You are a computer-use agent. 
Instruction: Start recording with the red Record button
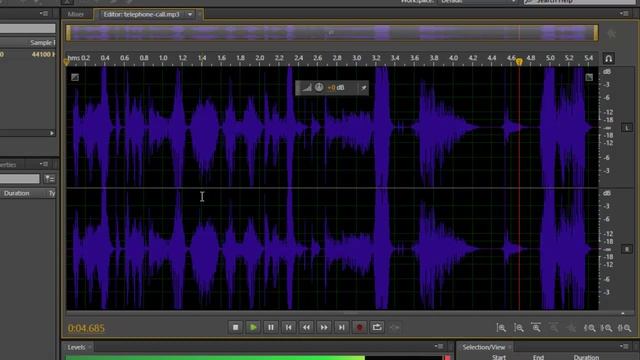(x=359, y=327)
